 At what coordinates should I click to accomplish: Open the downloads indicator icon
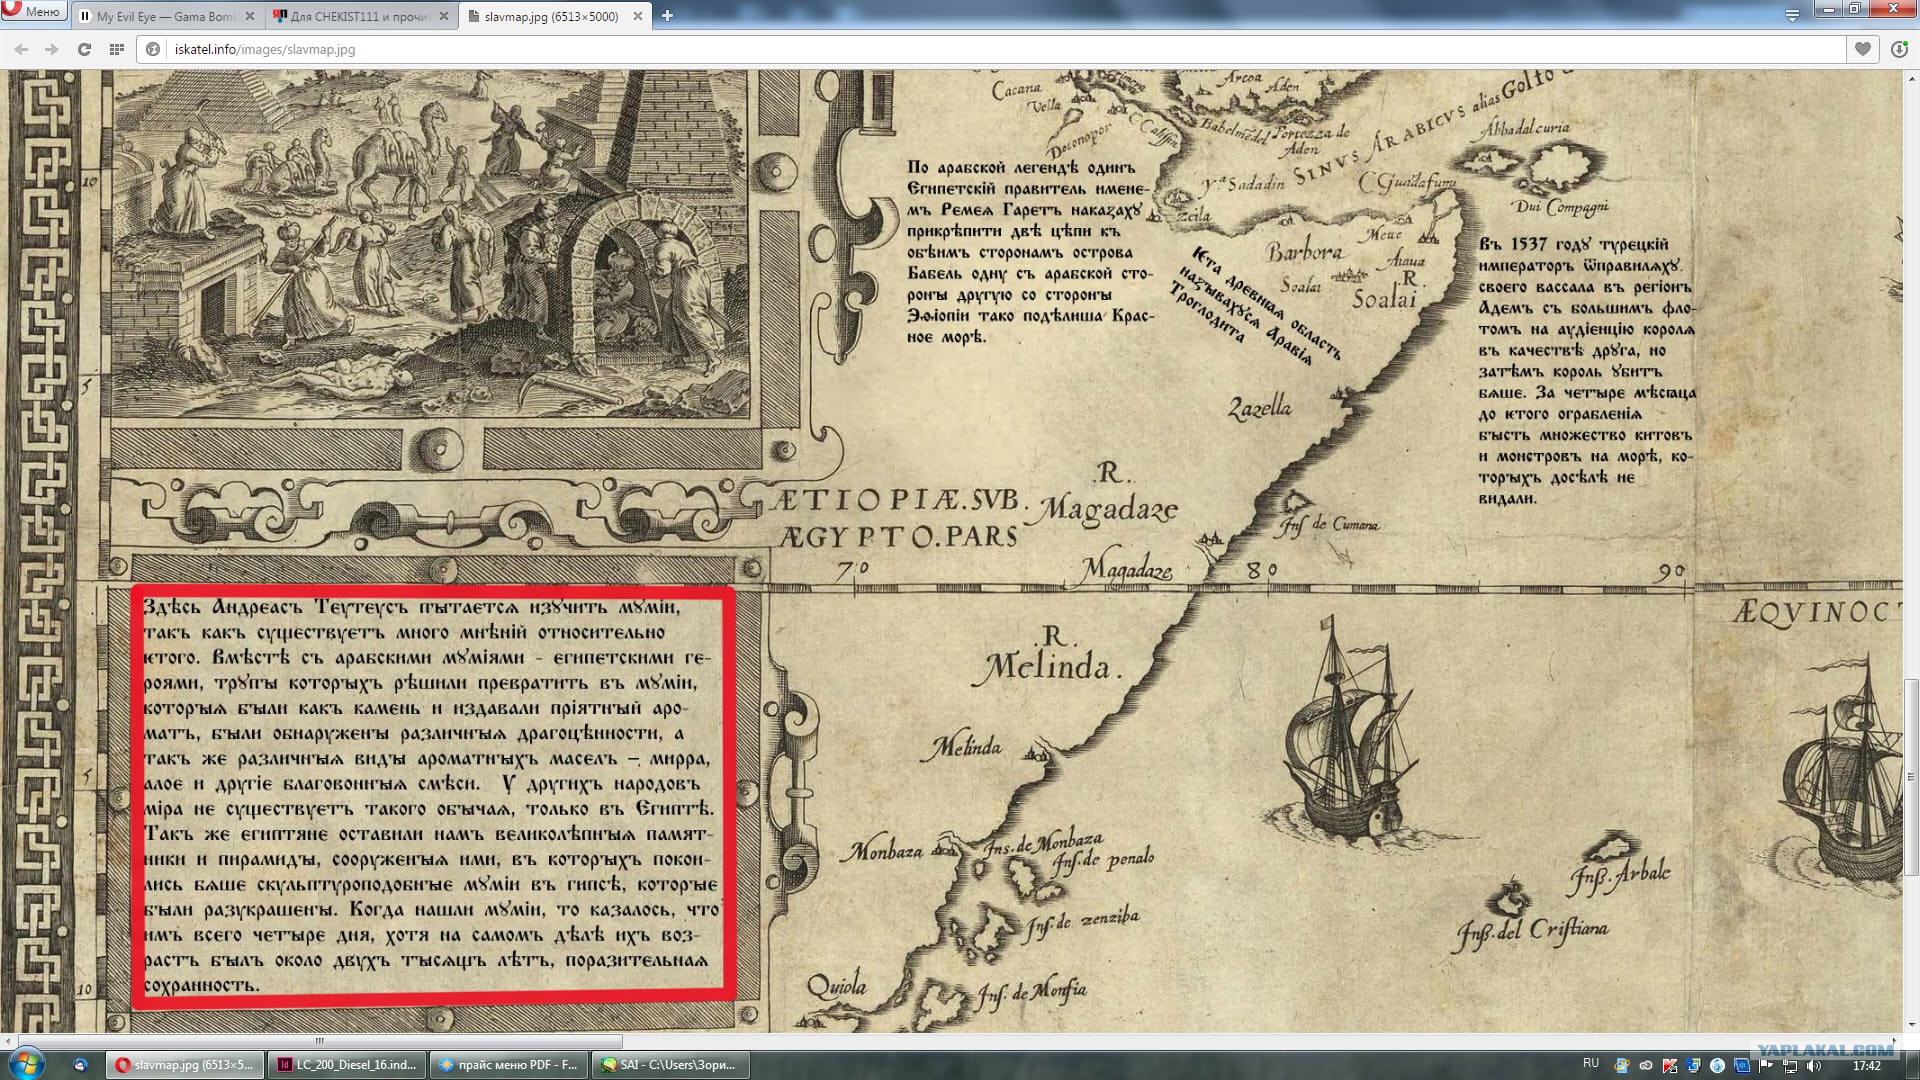1899,49
